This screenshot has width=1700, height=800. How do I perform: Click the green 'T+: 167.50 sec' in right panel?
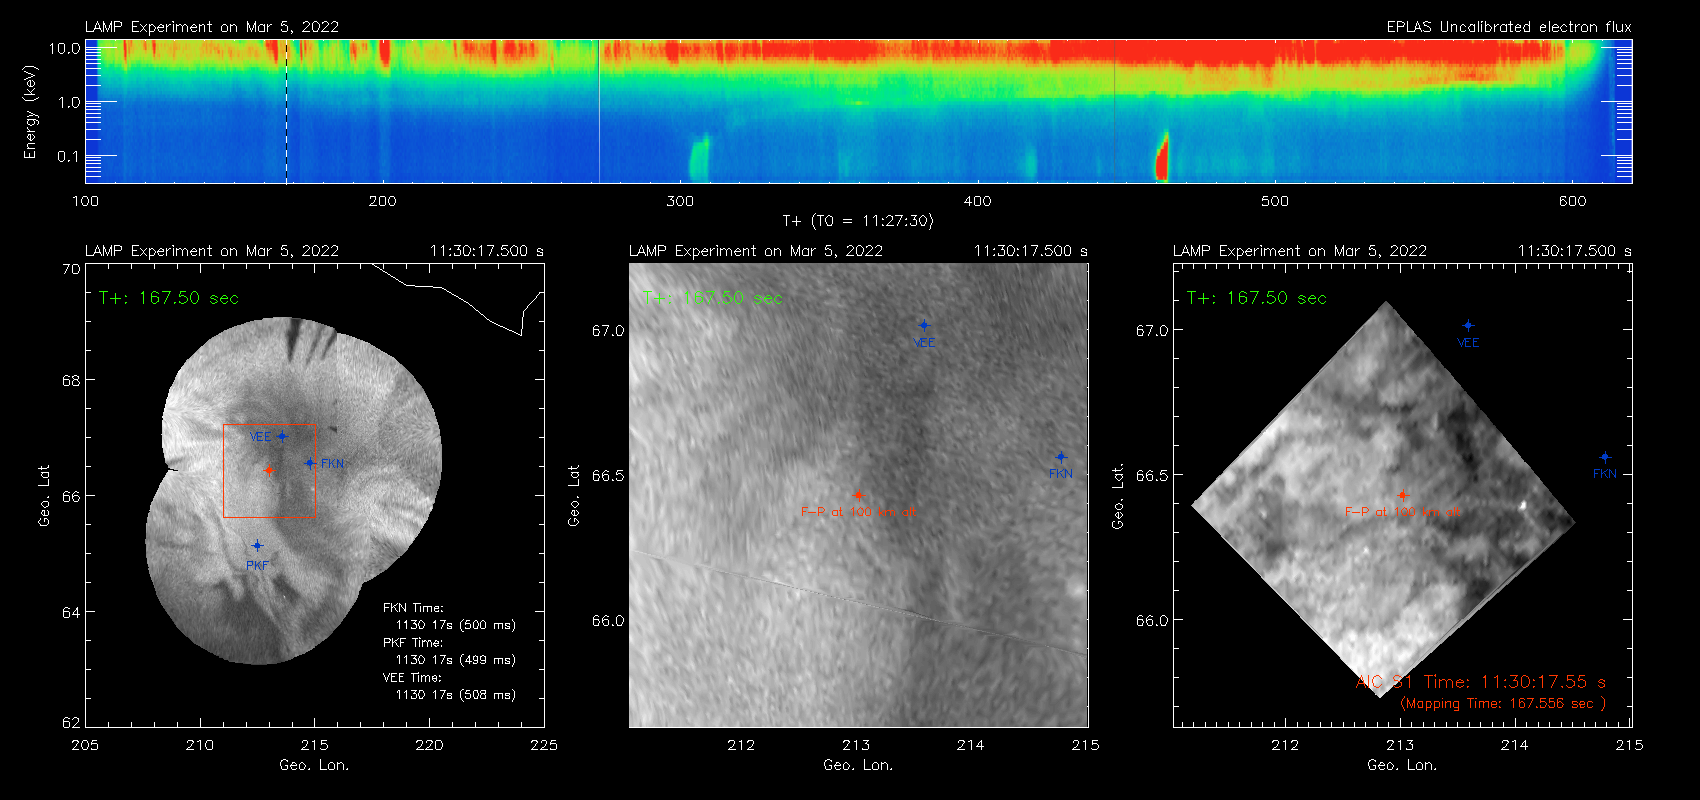tap(1257, 298)
